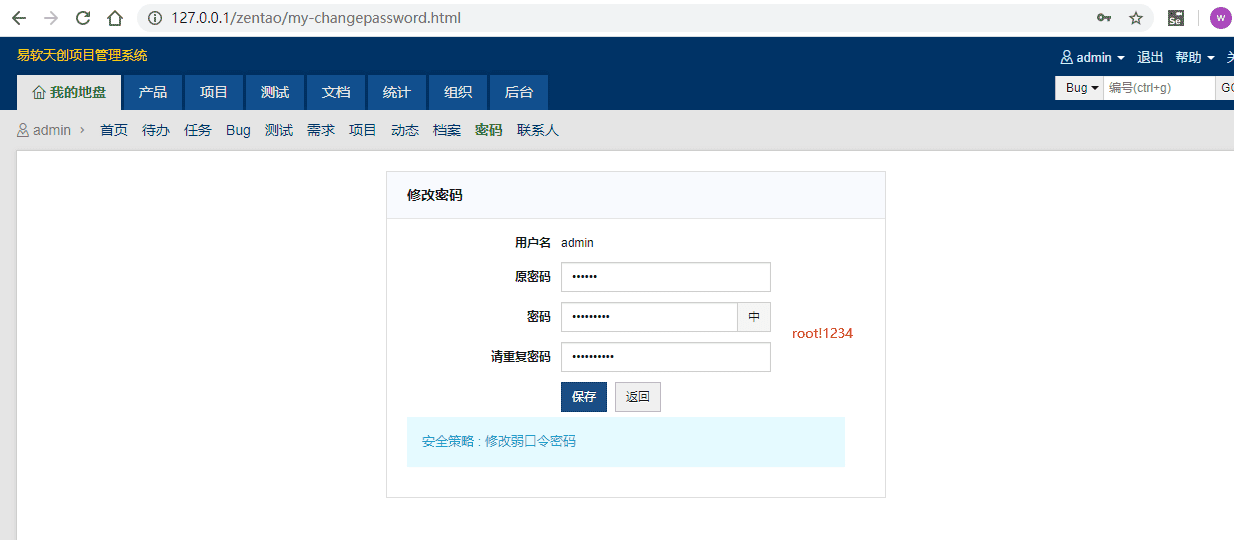
Task: Bookmark this page with star icon
Action: point(1136,18)
